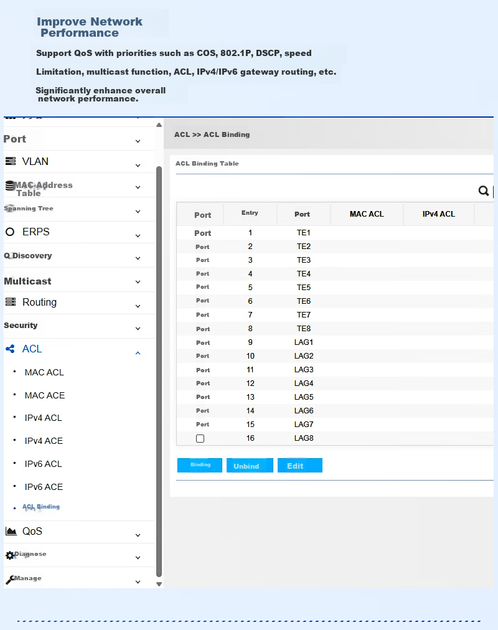498x630 pixels.
Task: Click the Routing menu icon
Action: tap(10, 302)
